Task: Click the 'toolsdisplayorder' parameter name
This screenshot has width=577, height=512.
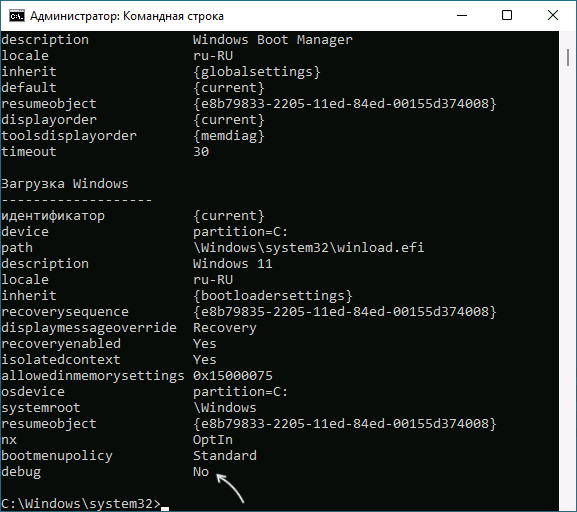Action: pos(69,136)
